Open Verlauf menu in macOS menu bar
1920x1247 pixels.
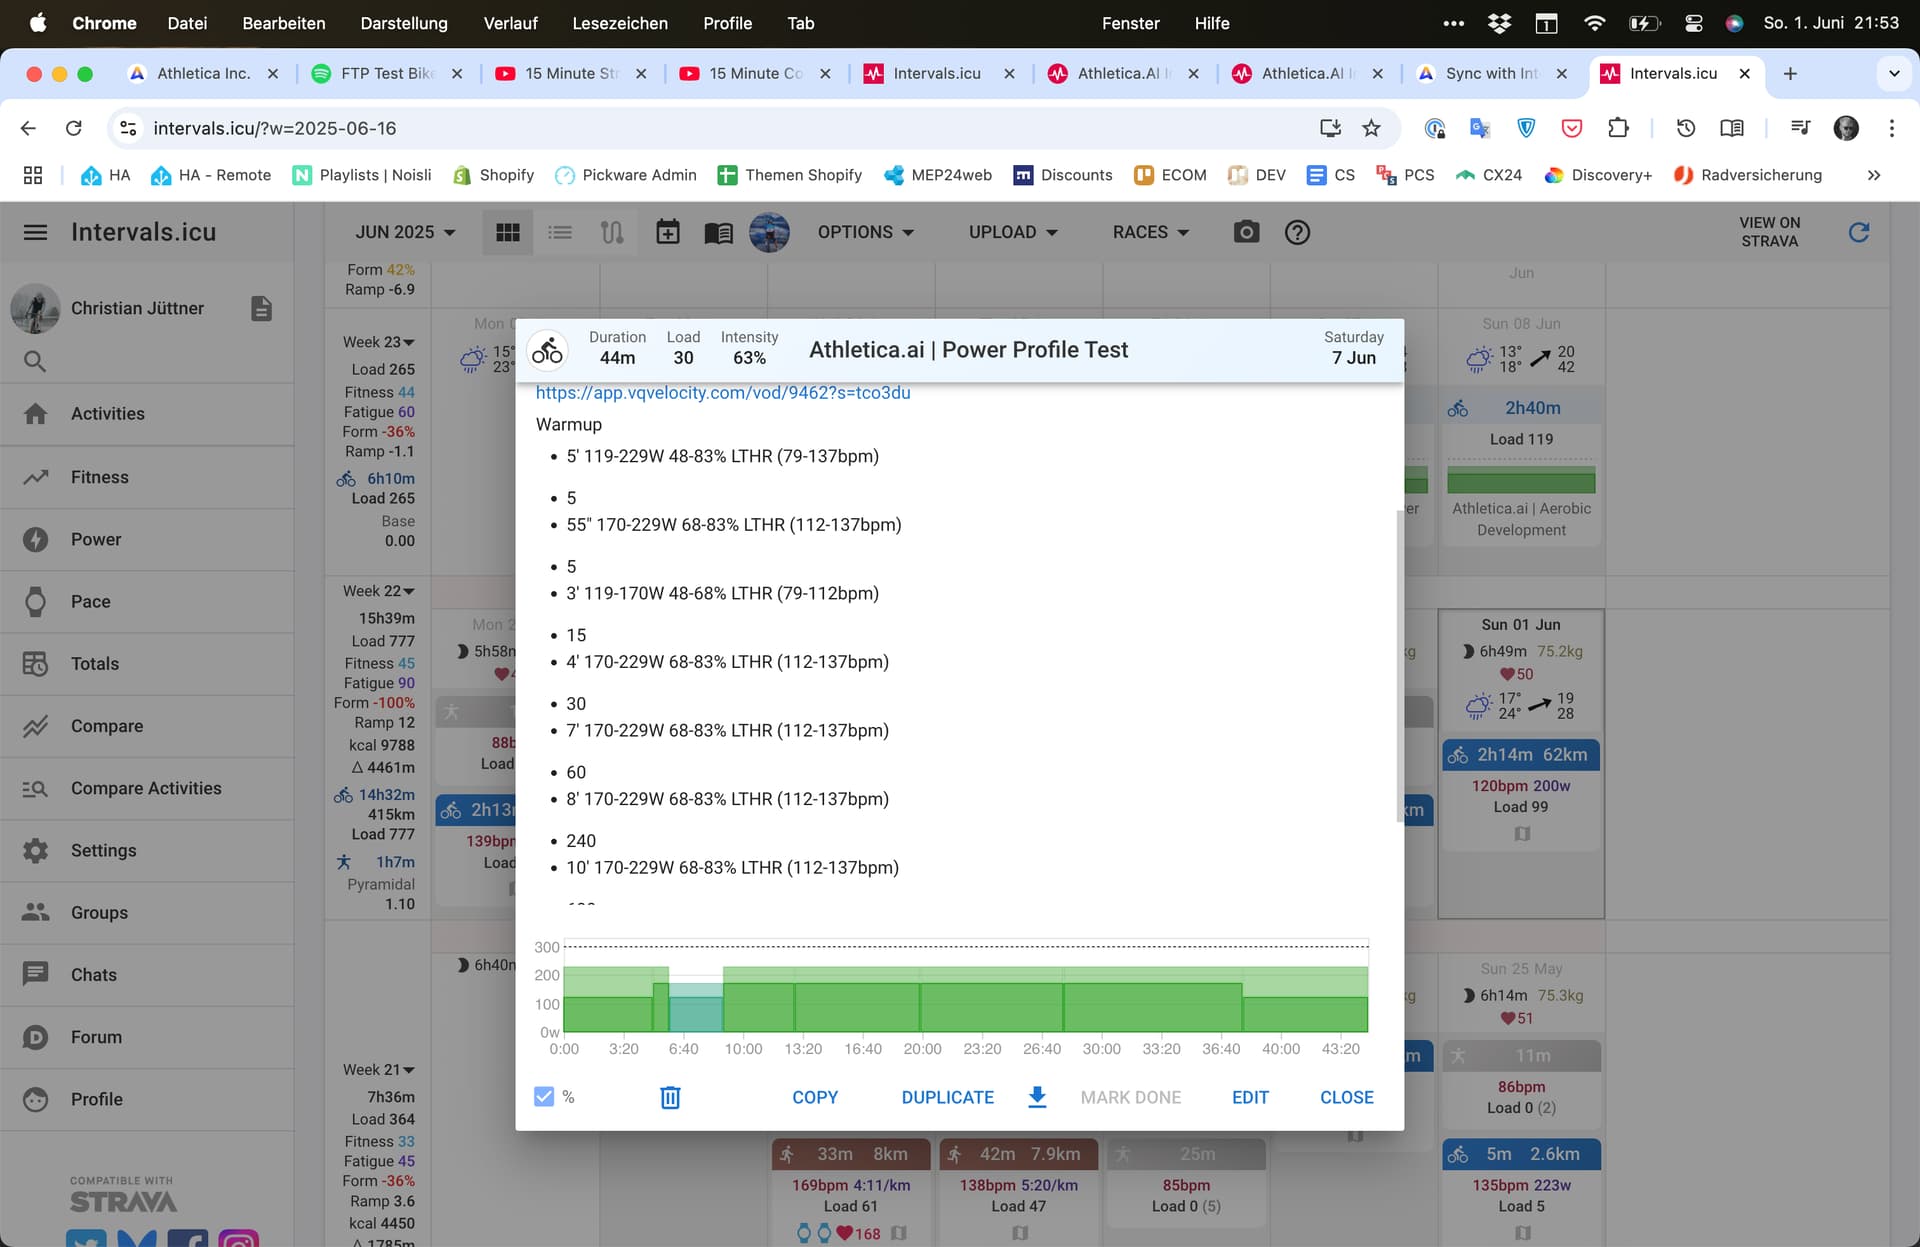(x=510, y=23)
